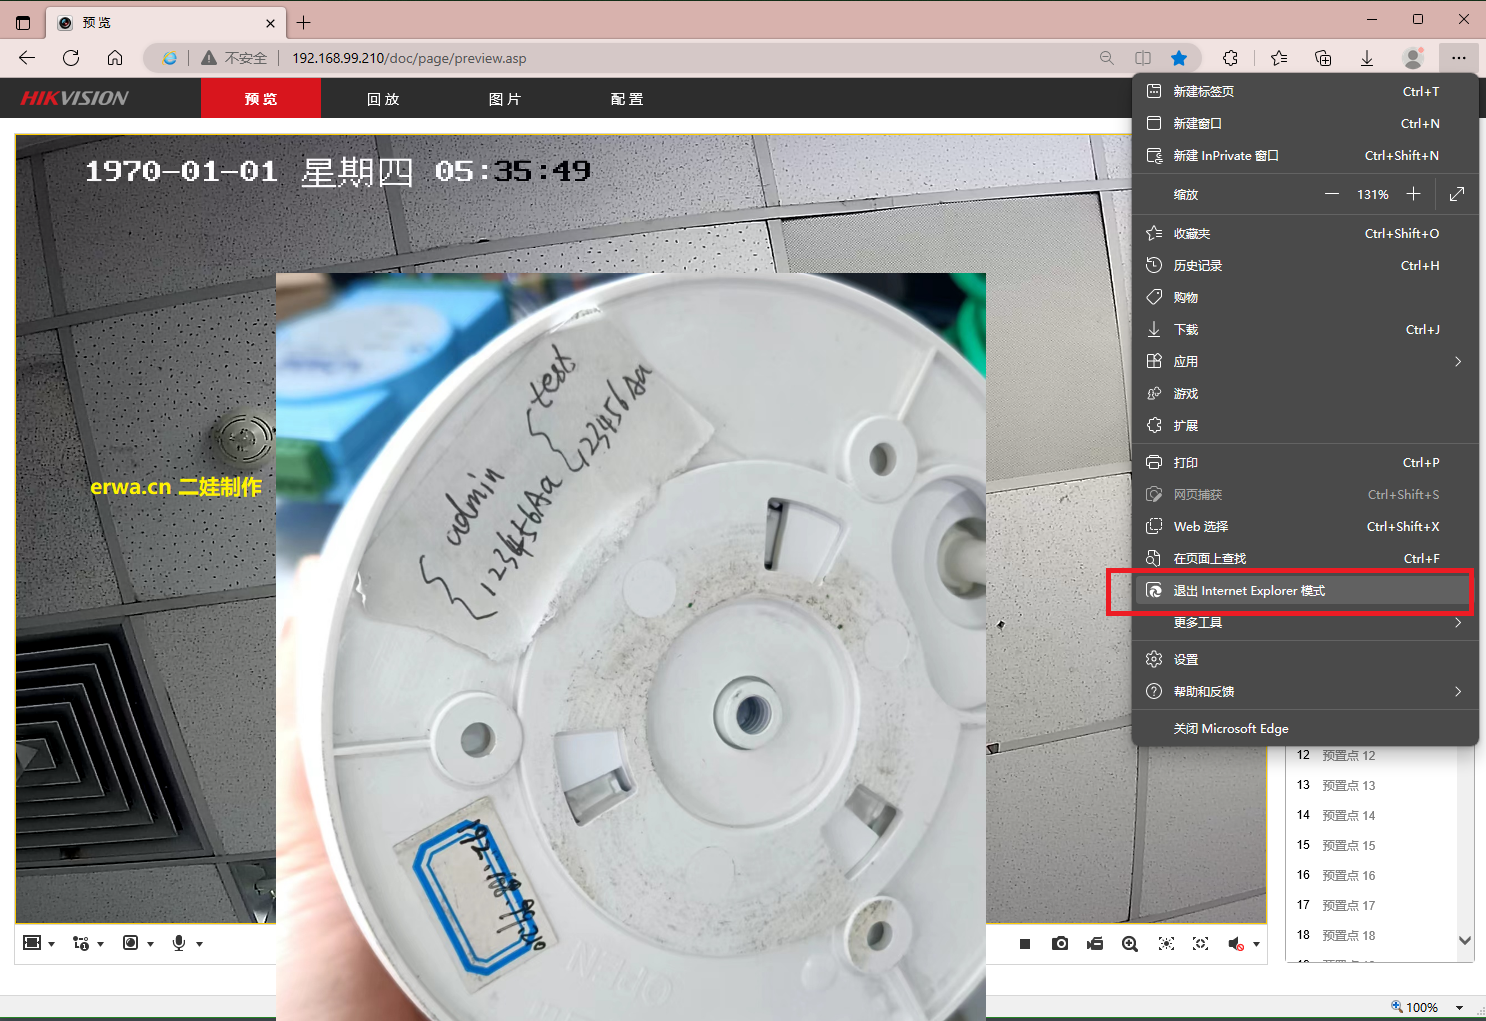
Task: Open the favorites list icon
Action: (x=1279, y=58)
